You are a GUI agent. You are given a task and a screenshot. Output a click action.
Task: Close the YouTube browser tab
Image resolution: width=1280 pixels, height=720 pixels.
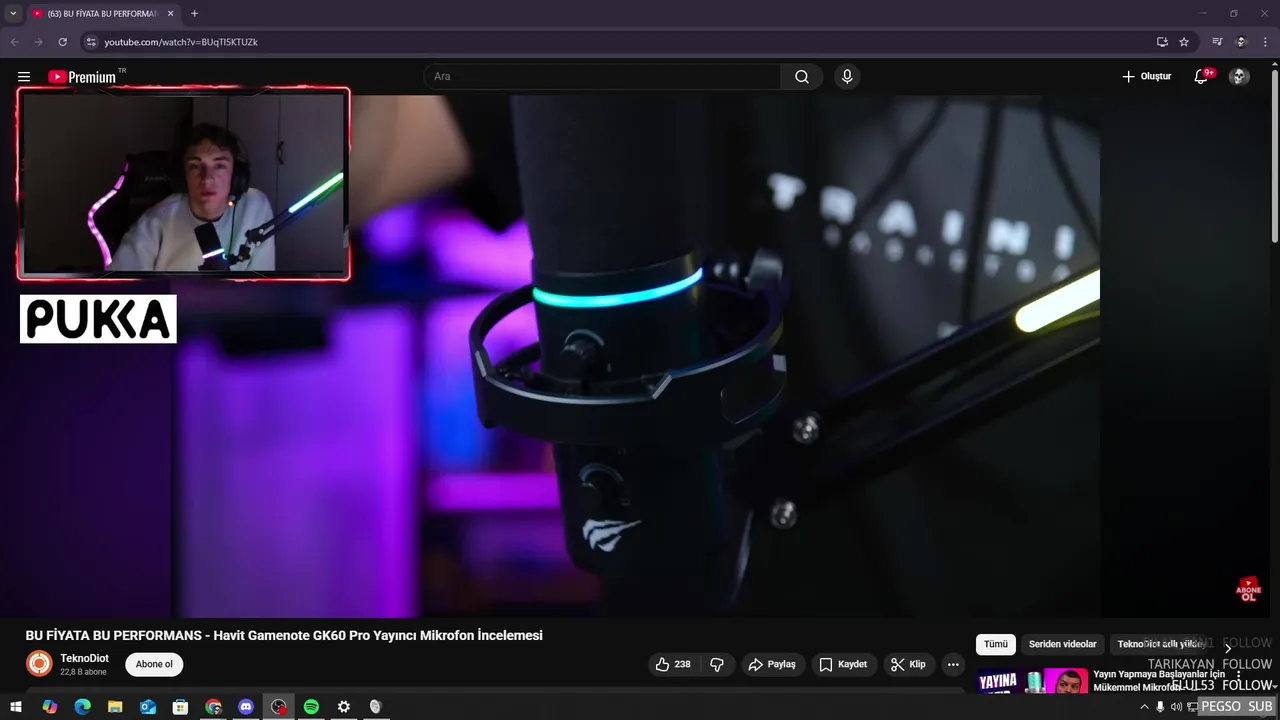coord(170,14)
